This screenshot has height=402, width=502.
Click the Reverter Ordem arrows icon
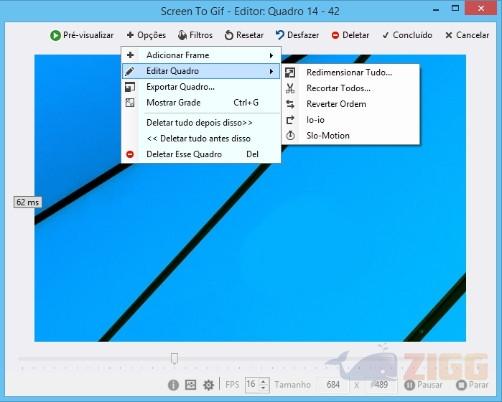pos(290,104)
